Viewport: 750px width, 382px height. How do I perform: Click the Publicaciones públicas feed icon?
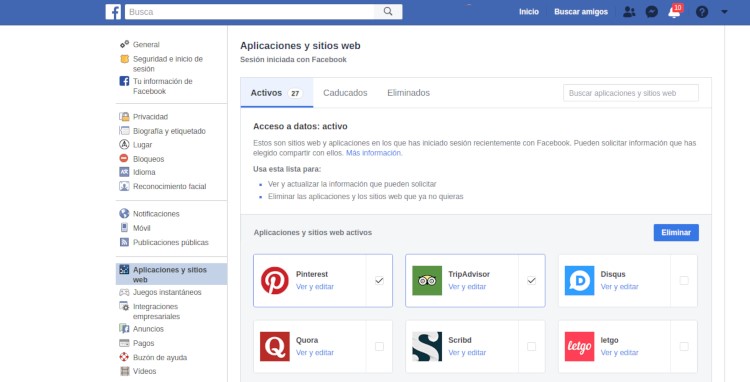tap(124, 242)
